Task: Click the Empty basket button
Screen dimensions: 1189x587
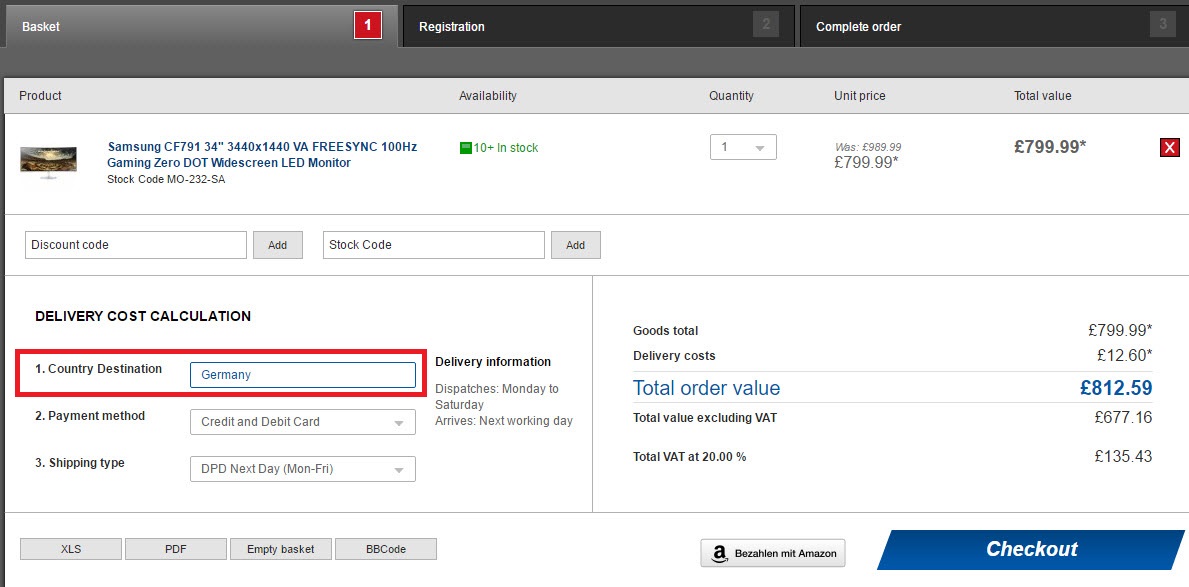Action: coord(281,549)
